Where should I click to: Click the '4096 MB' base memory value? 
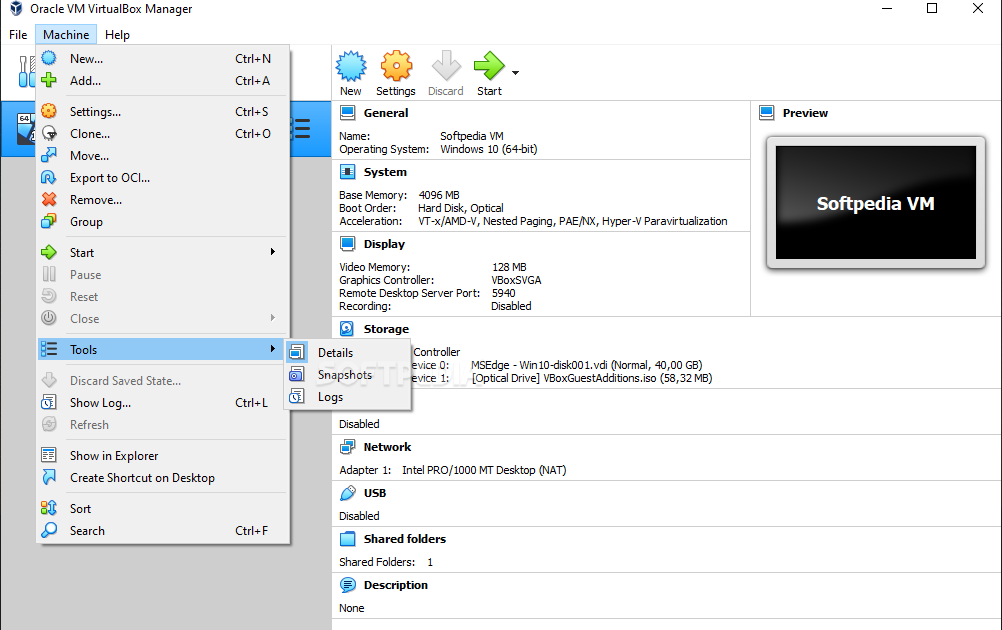(439, 195)
